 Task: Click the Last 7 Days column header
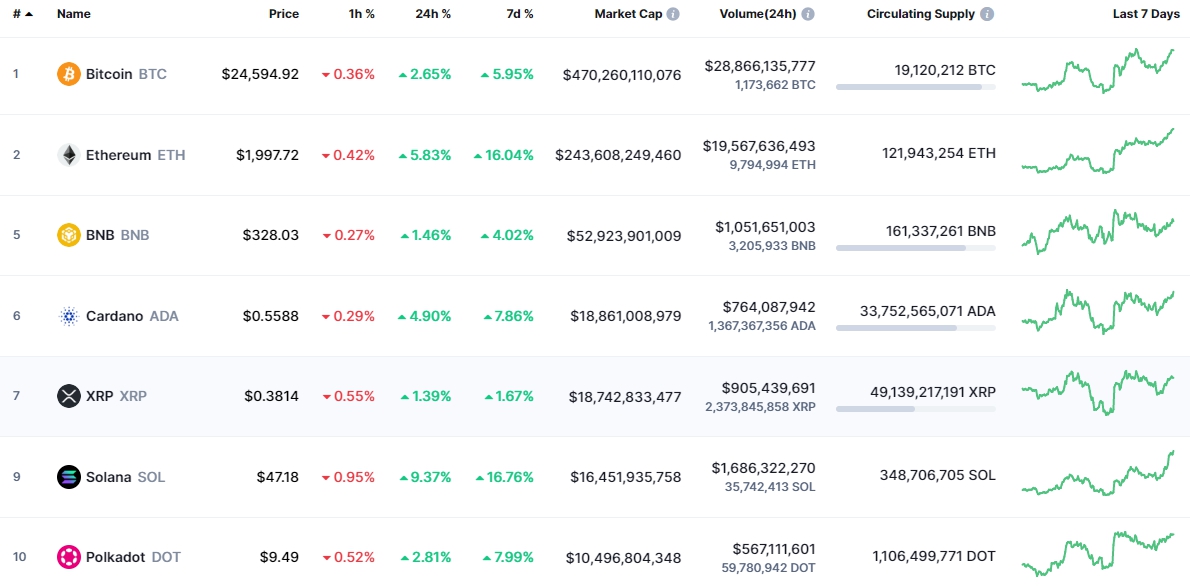[x=1146, y=14]
